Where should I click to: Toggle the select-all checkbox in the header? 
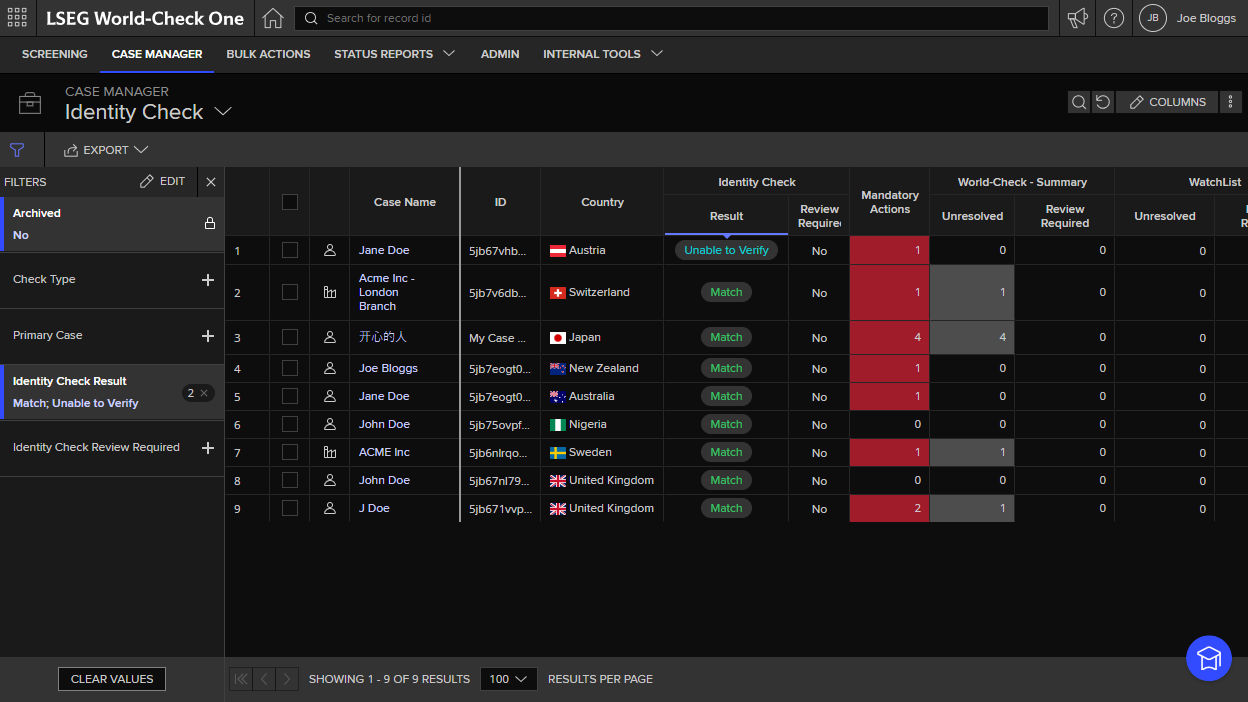pyautogui.click(x=290, y=201)
